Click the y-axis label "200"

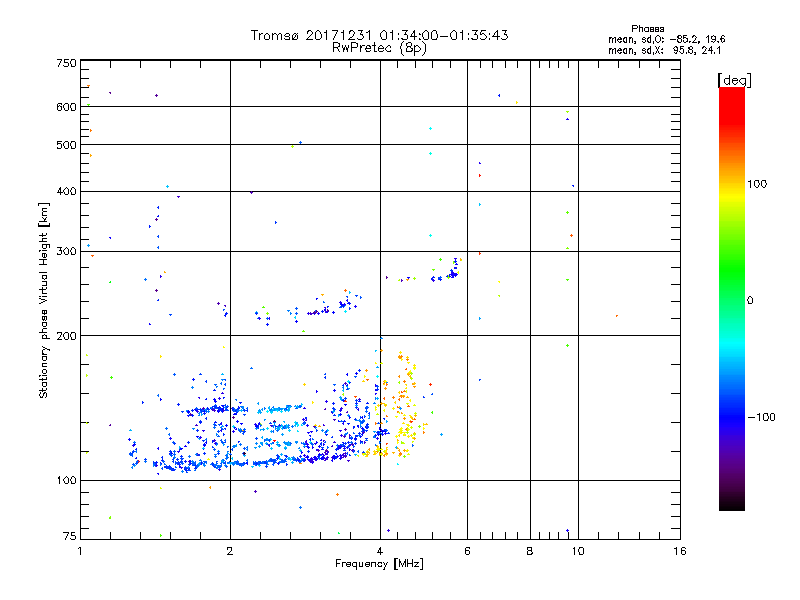click(x=66, y=336)
